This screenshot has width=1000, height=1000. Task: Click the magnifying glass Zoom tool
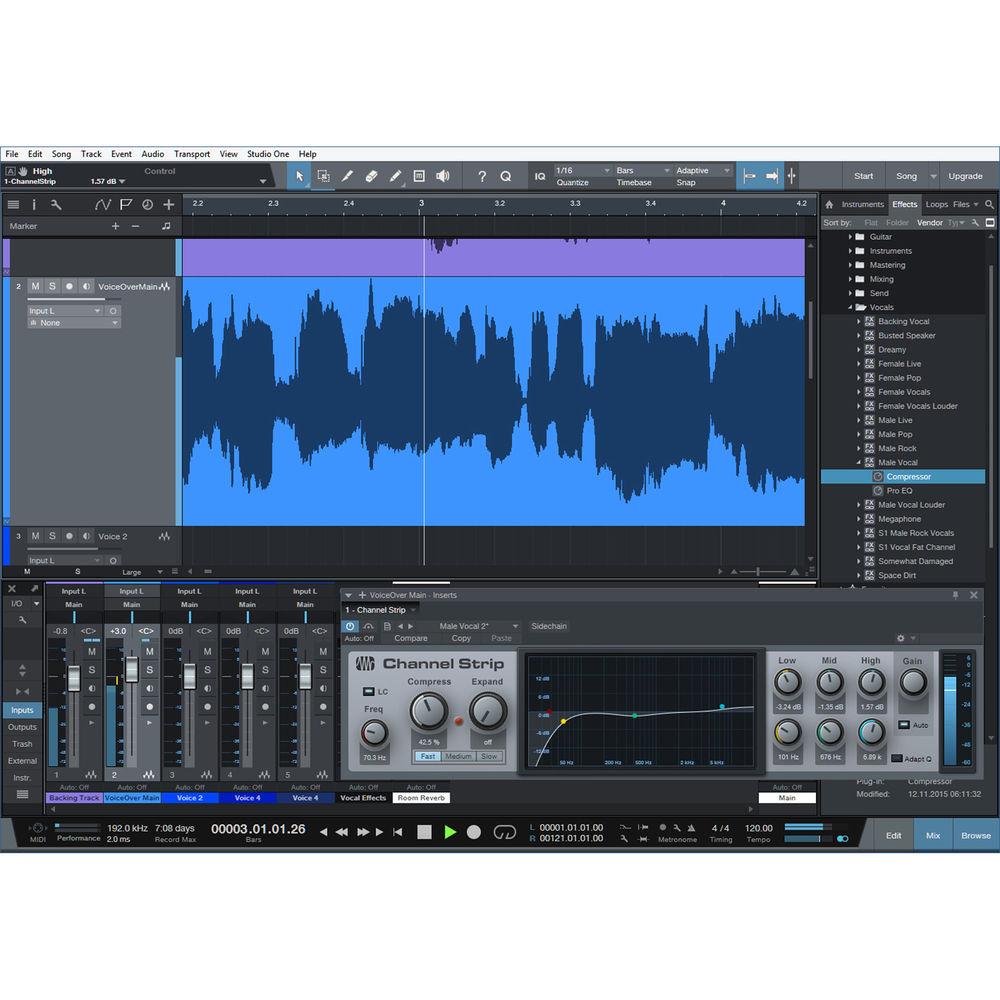click(507, 176)
